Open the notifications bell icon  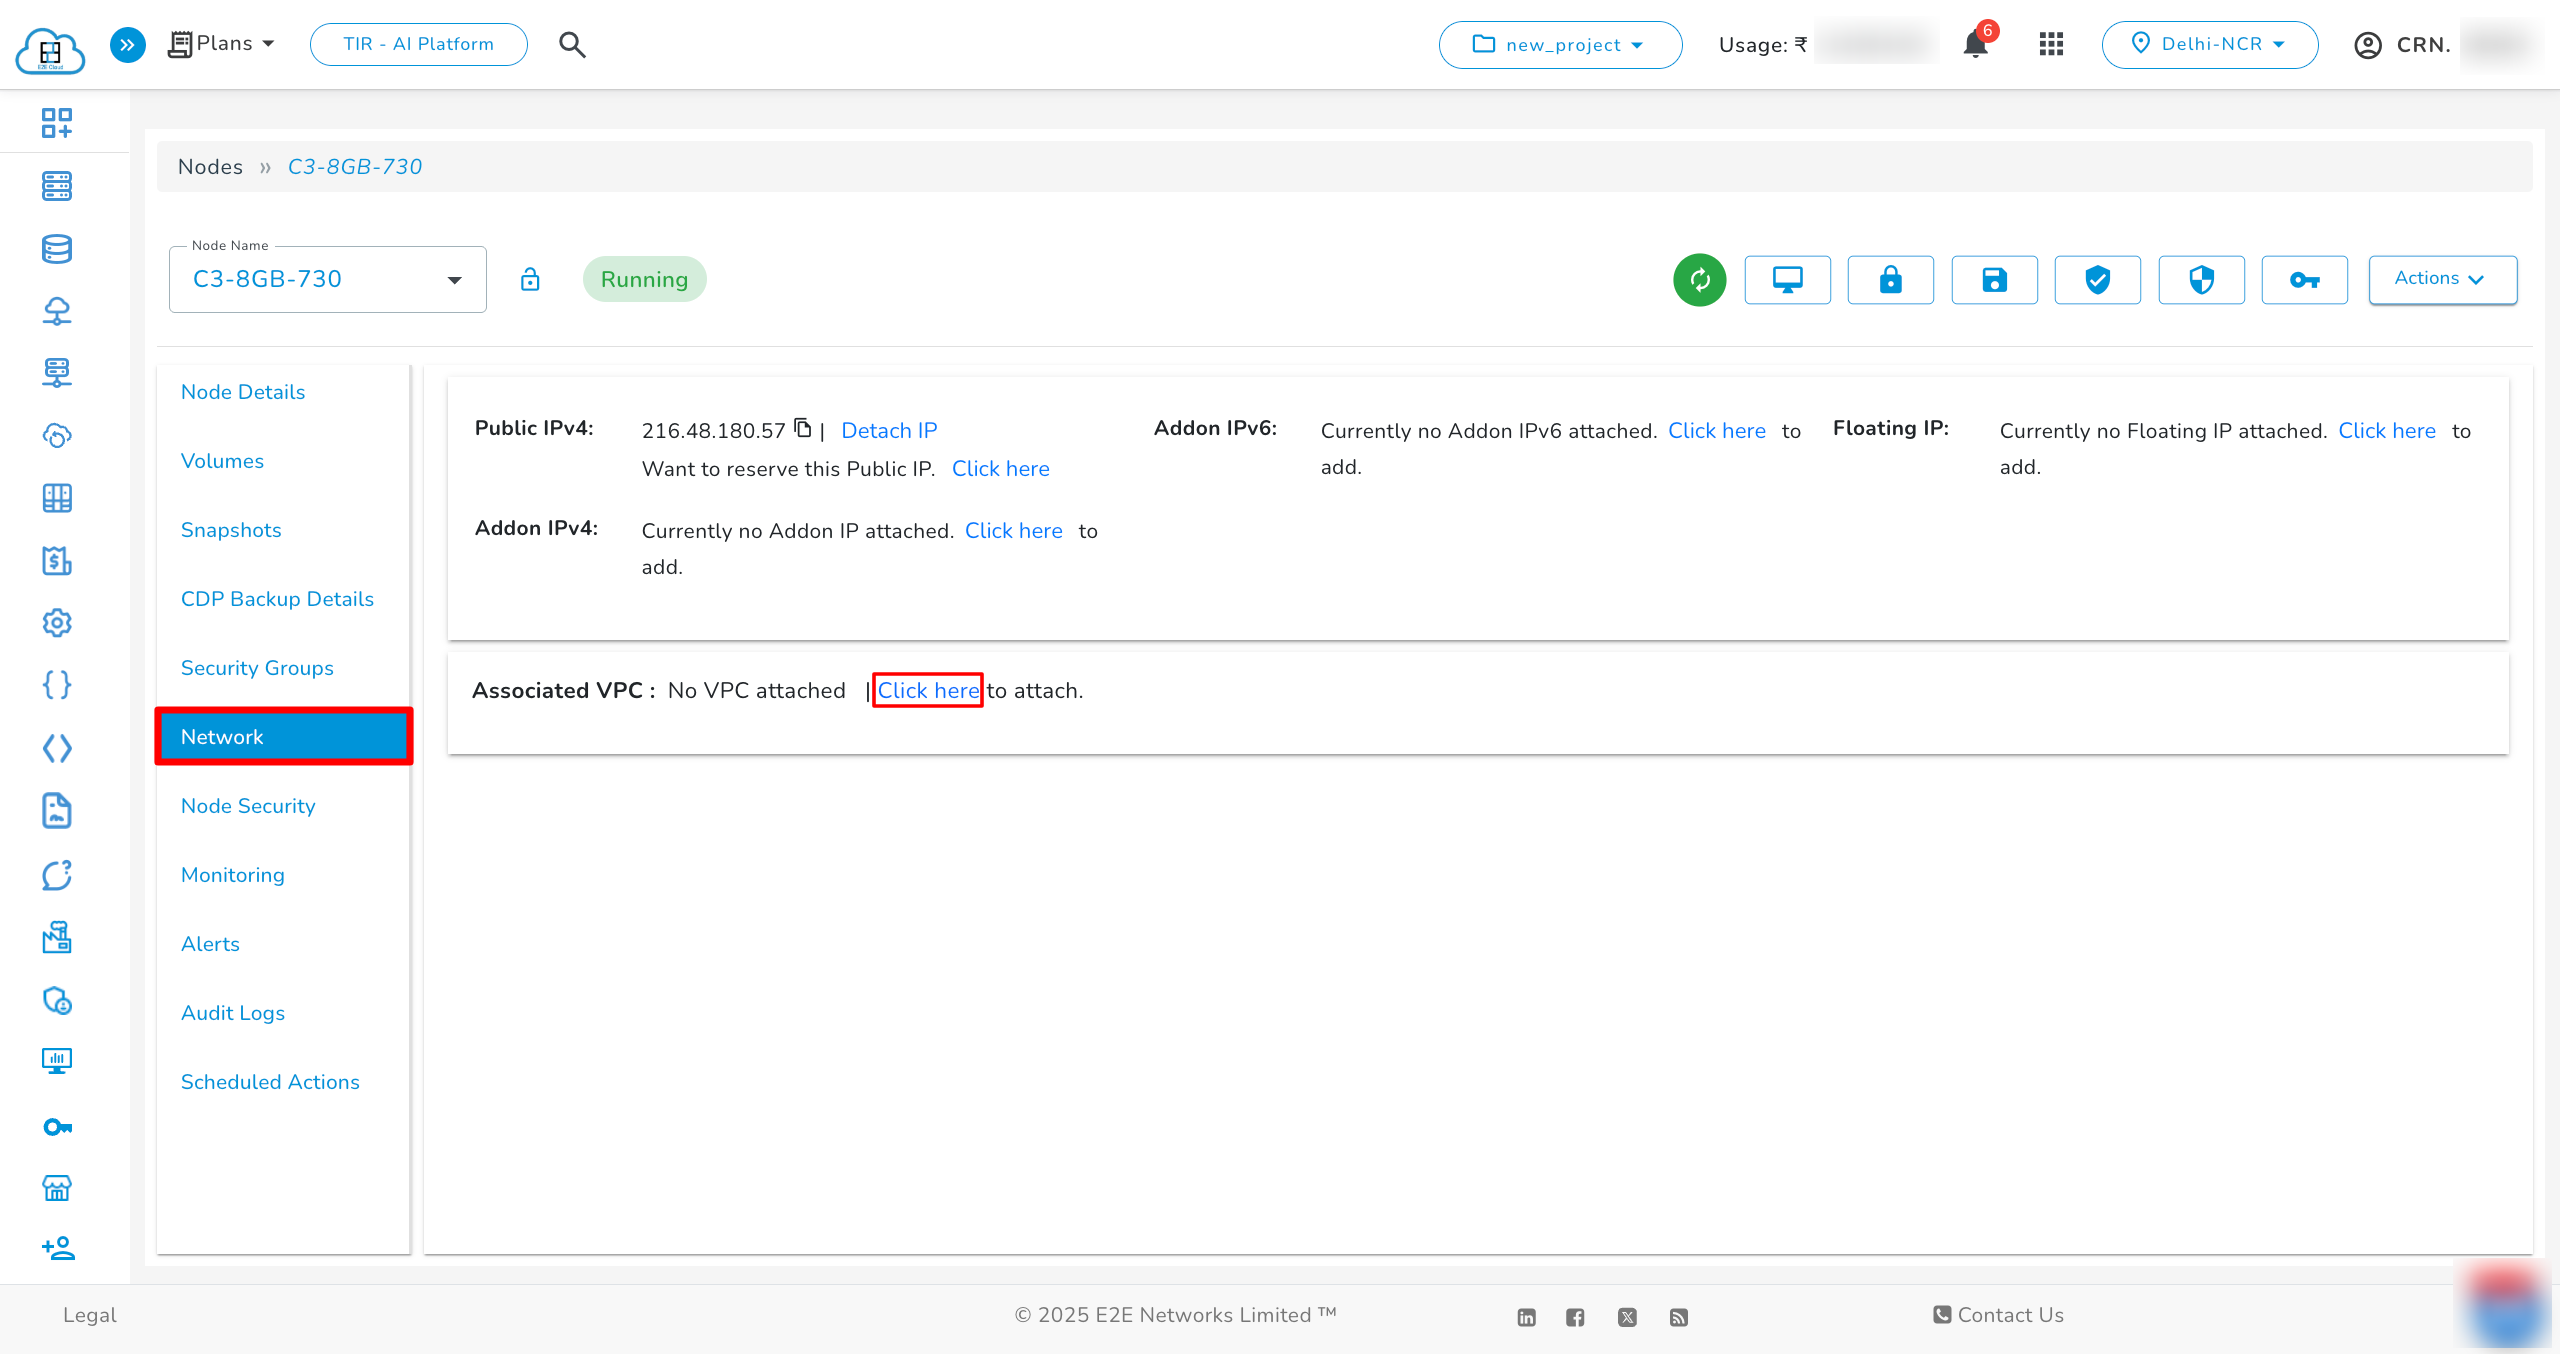[1975, 45]
